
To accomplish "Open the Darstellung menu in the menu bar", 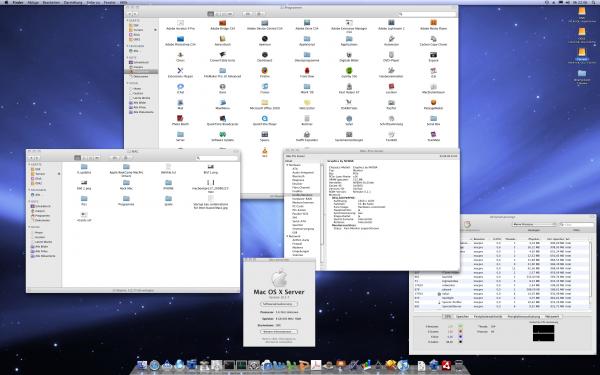I will [x=73, y=2].
